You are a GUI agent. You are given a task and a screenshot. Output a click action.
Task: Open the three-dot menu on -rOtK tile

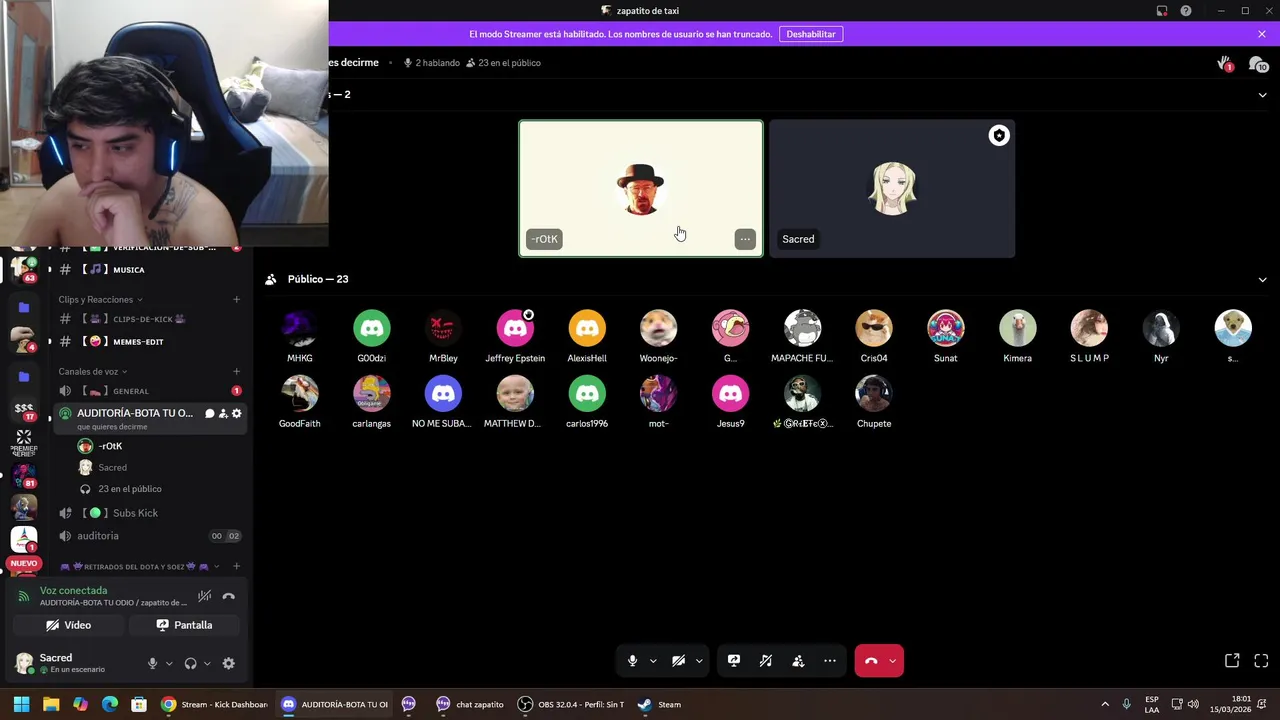745,239
